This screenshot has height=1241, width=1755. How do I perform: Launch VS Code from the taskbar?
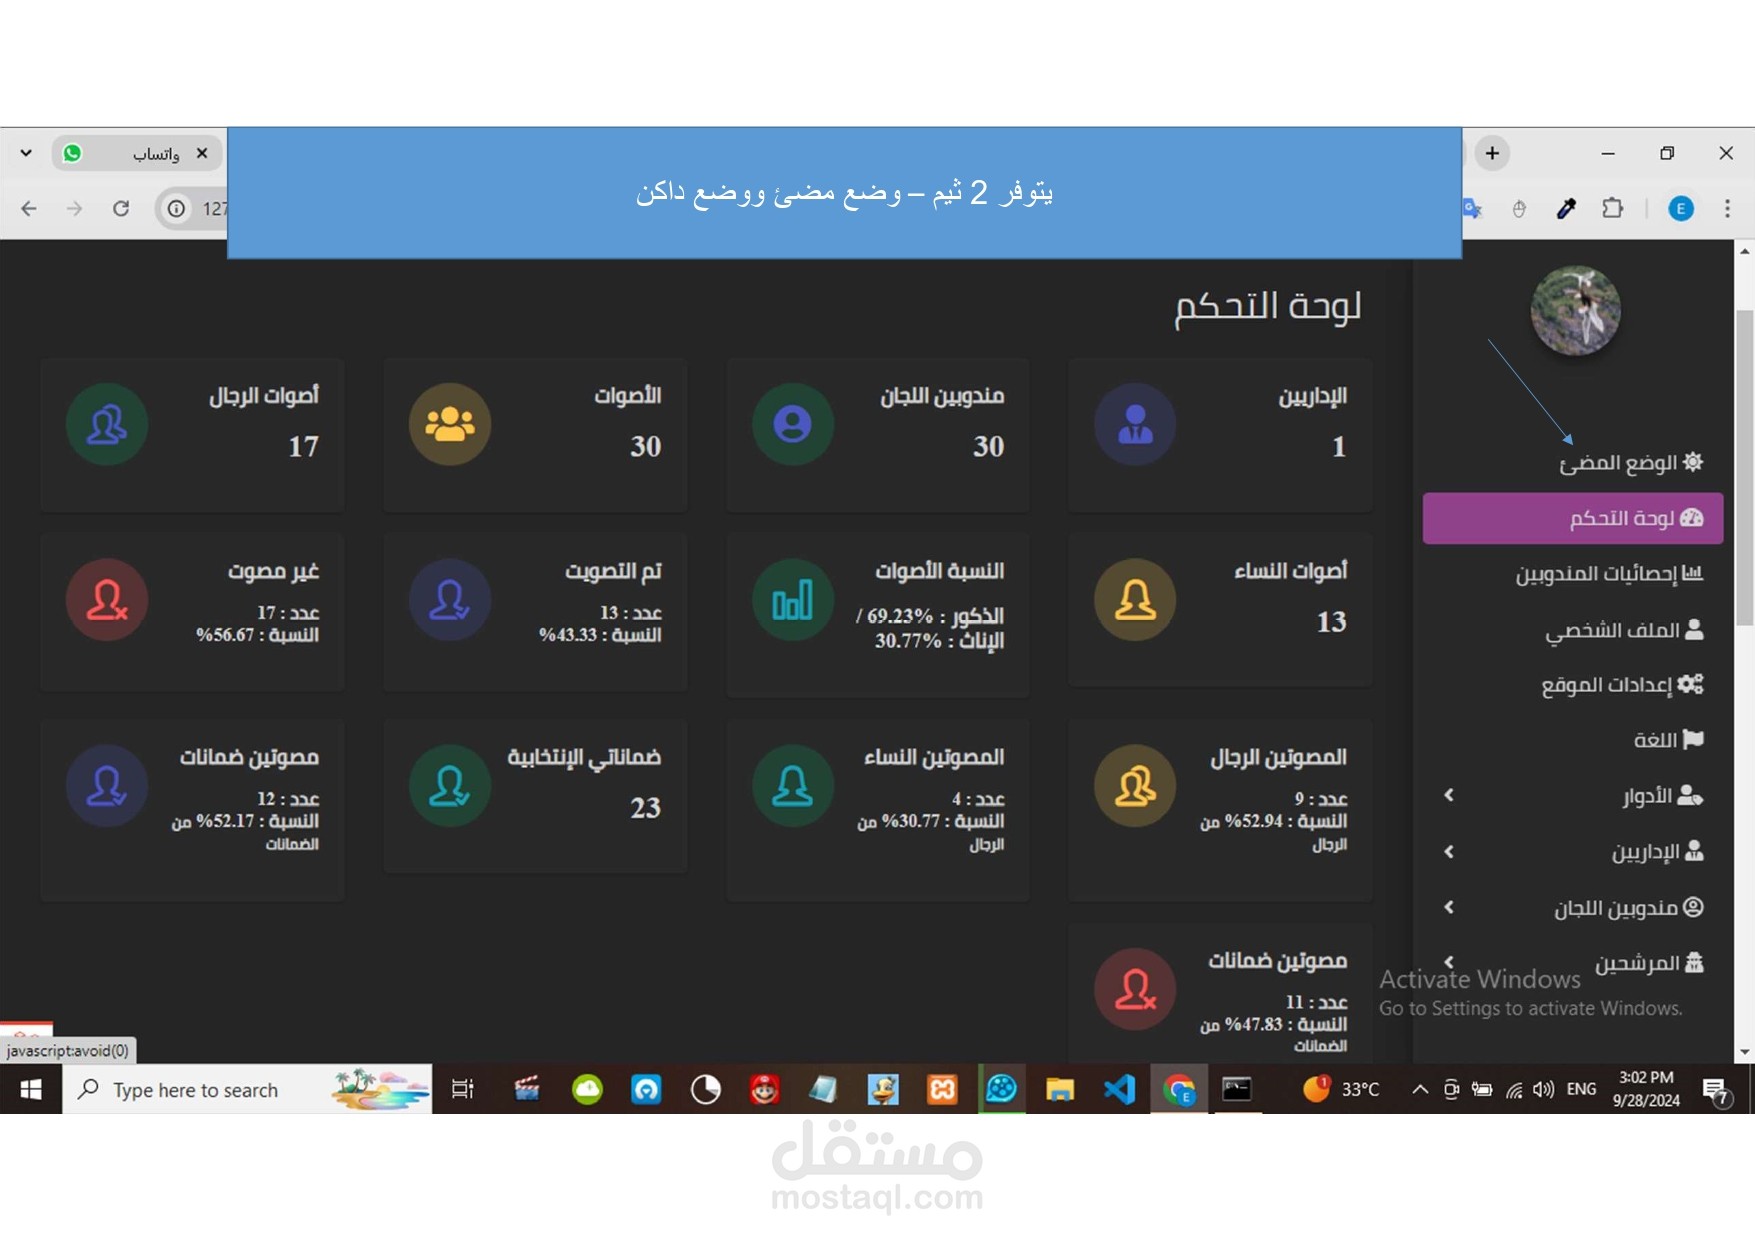(x=1120, y=1090)
